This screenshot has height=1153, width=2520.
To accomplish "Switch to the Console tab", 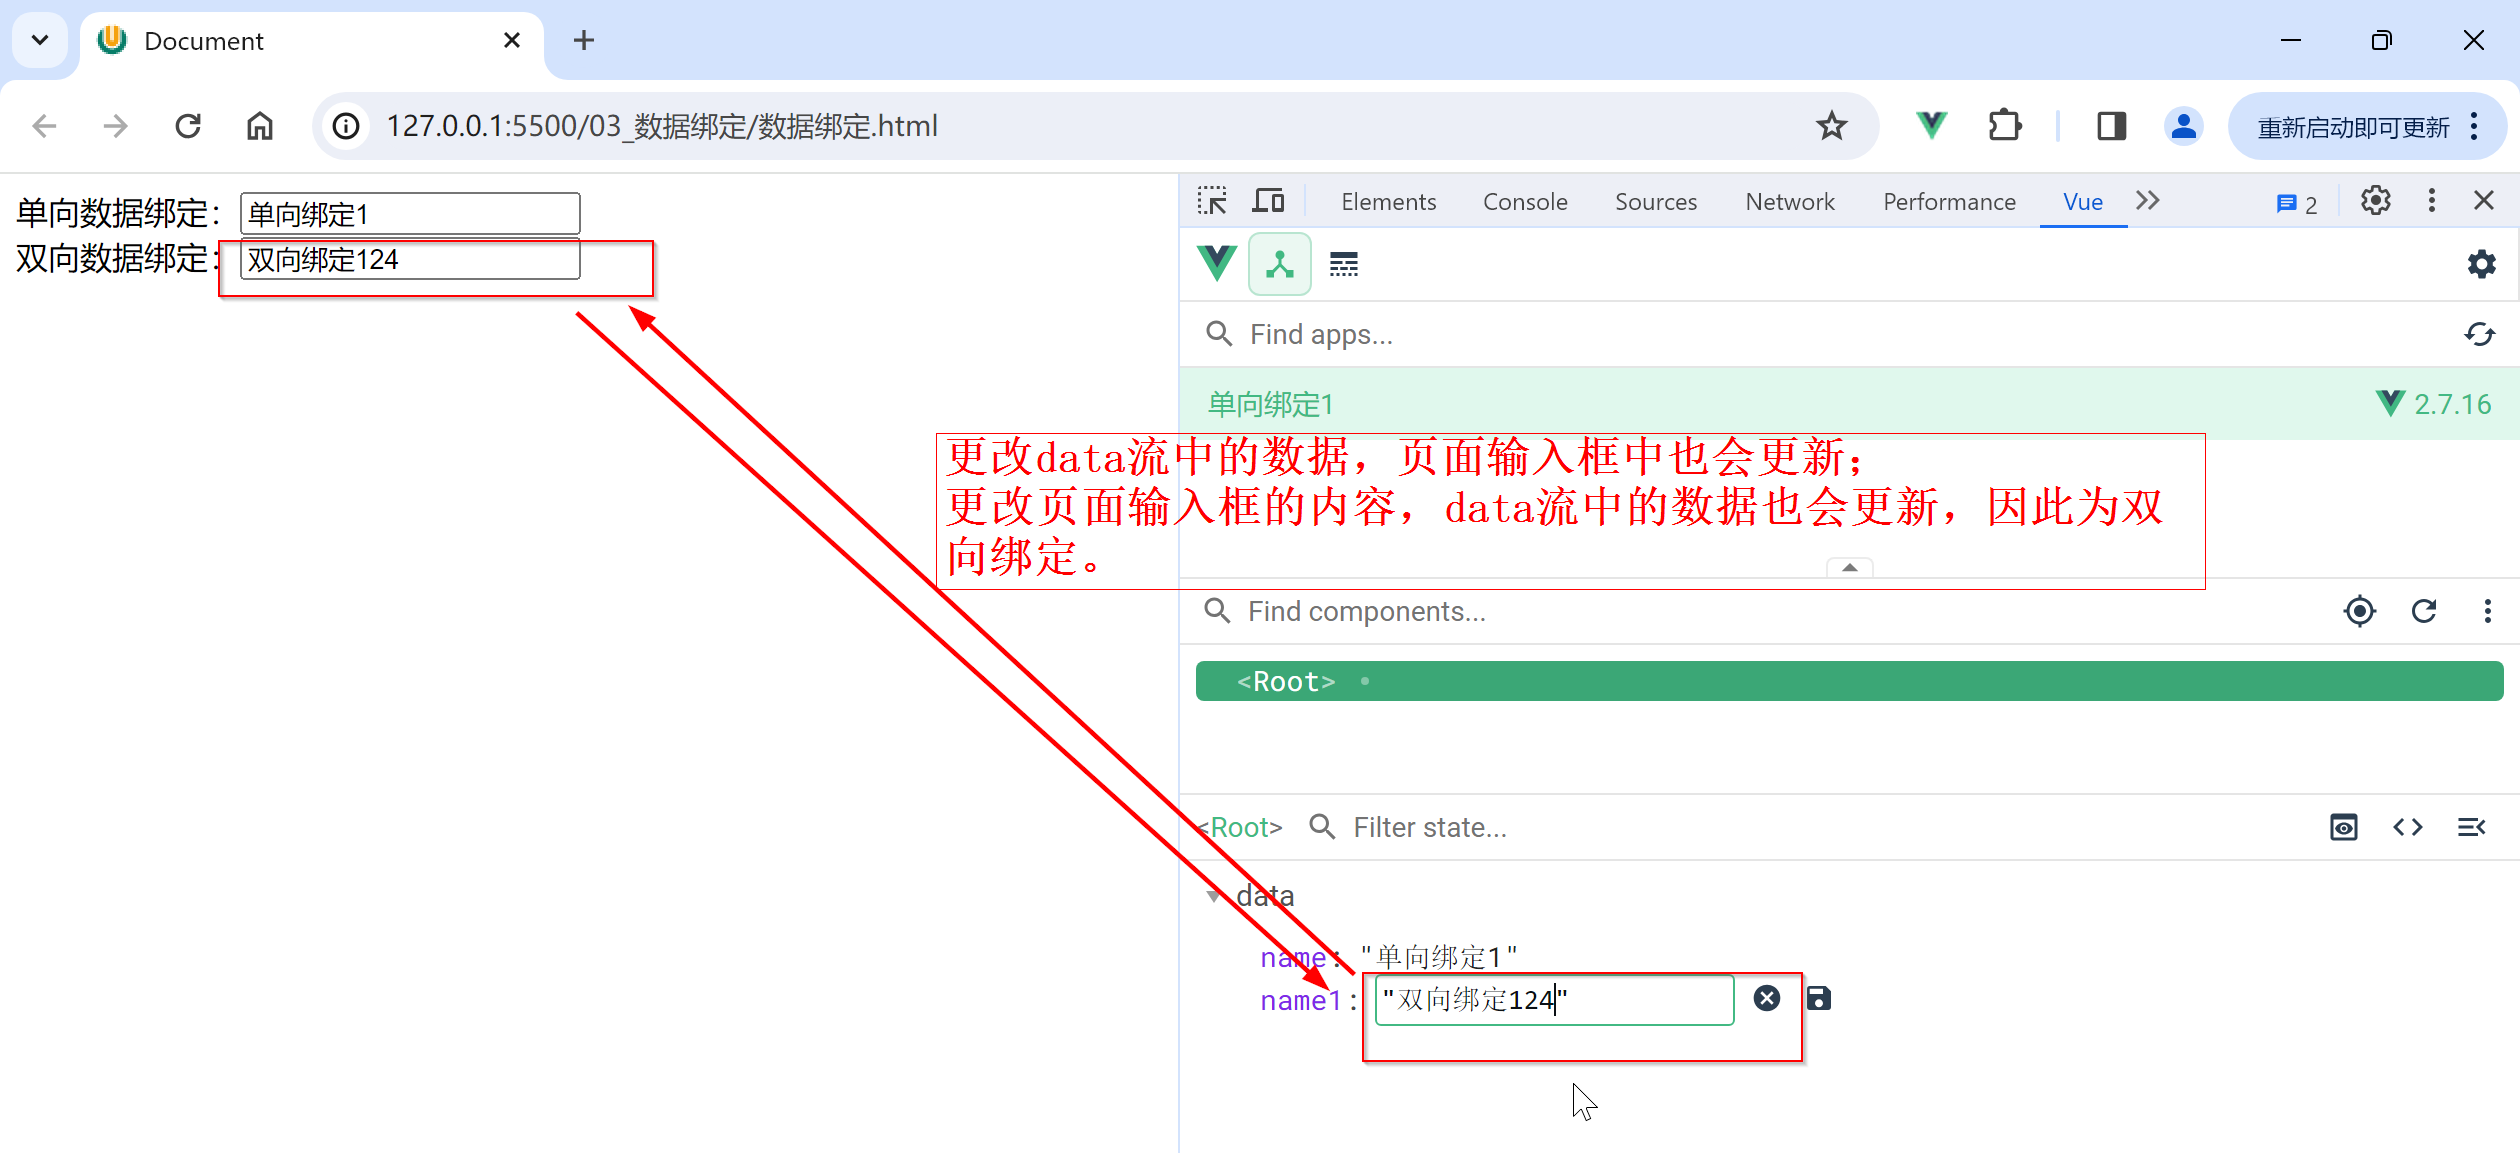I will click(x=1524, y=202).
